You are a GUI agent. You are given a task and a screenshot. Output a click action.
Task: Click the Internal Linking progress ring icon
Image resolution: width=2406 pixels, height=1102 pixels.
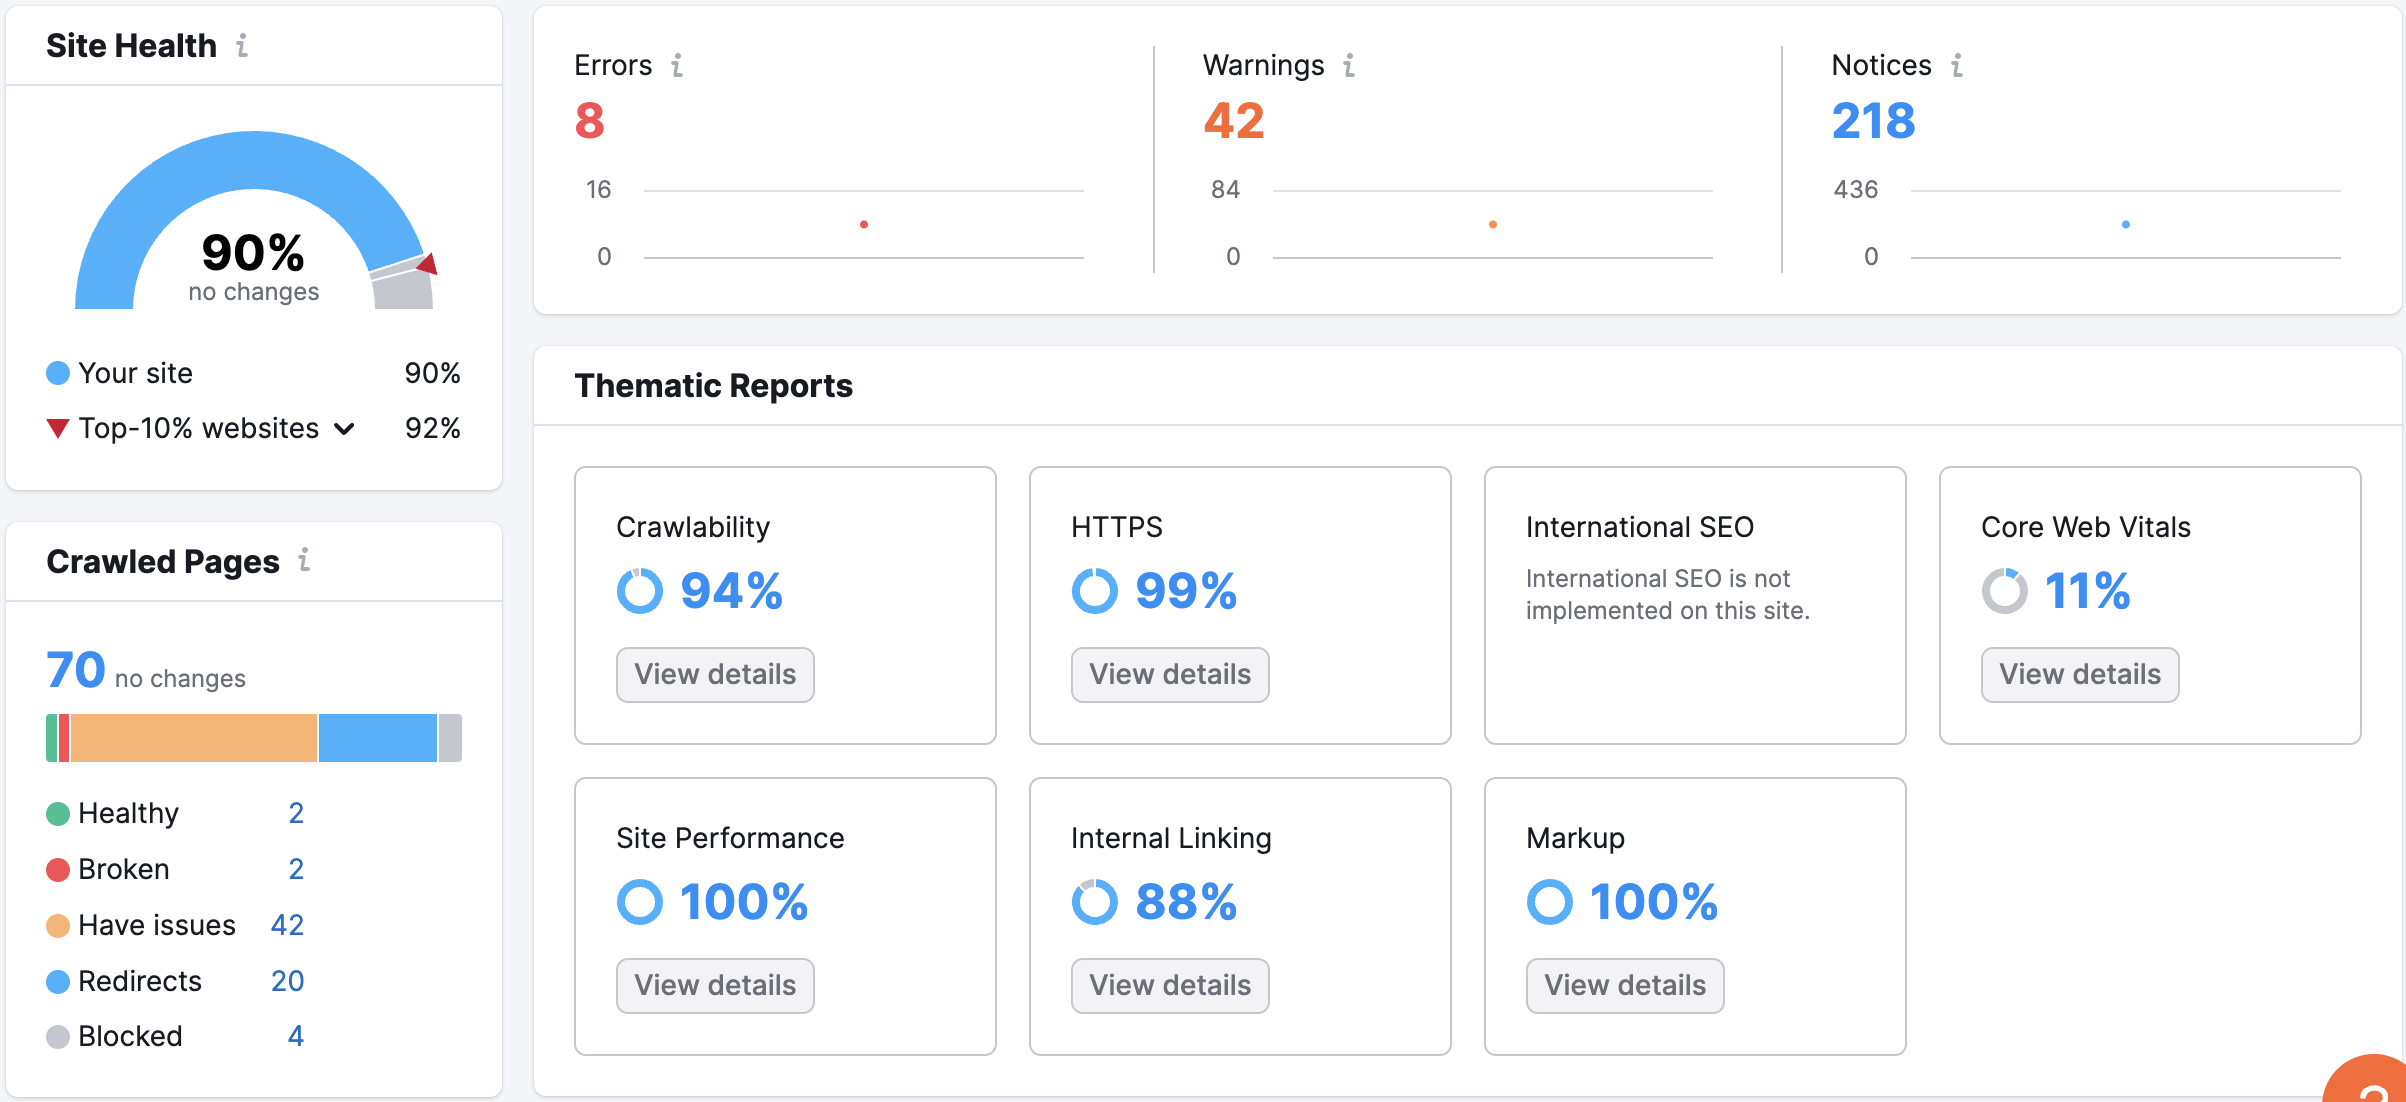1094,902
